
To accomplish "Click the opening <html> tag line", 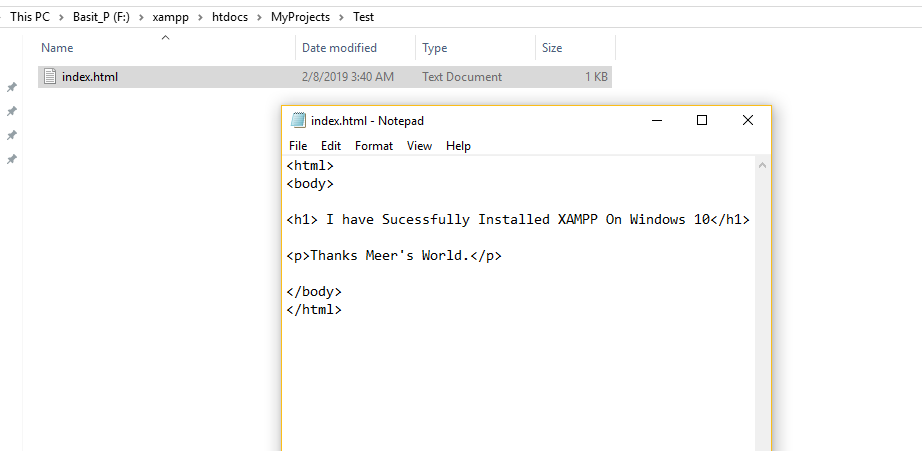I will click(310, 166).
